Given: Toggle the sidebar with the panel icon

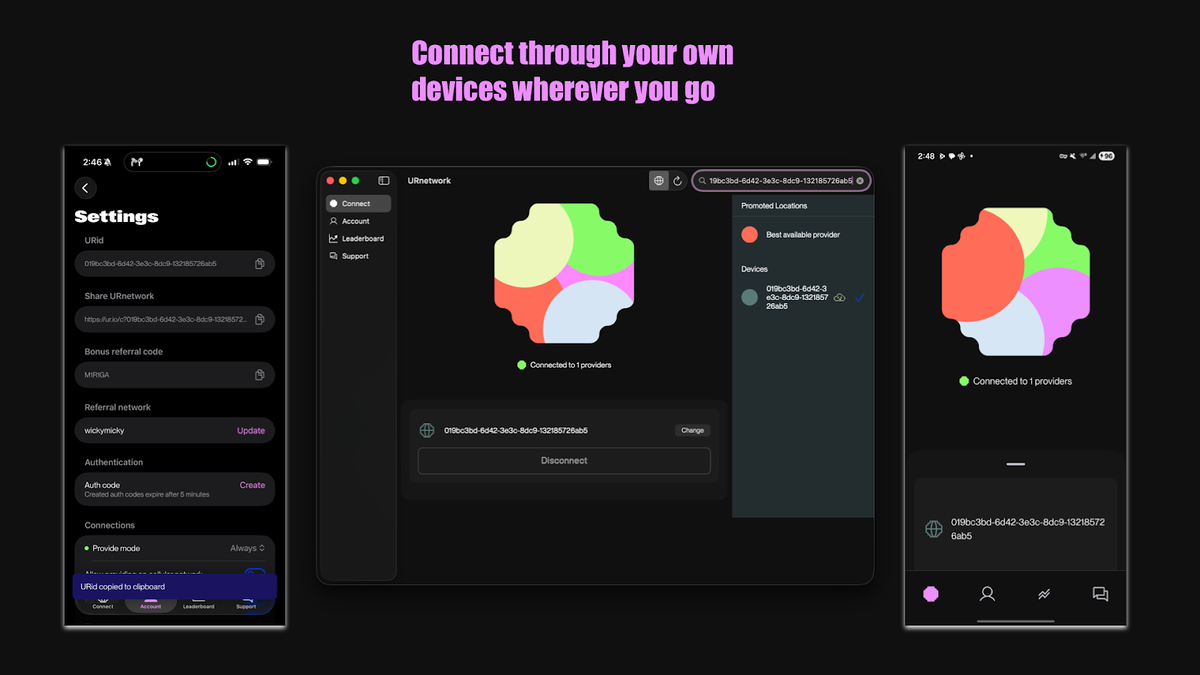Looking at the screenshot, I should (x=384, y=180).
